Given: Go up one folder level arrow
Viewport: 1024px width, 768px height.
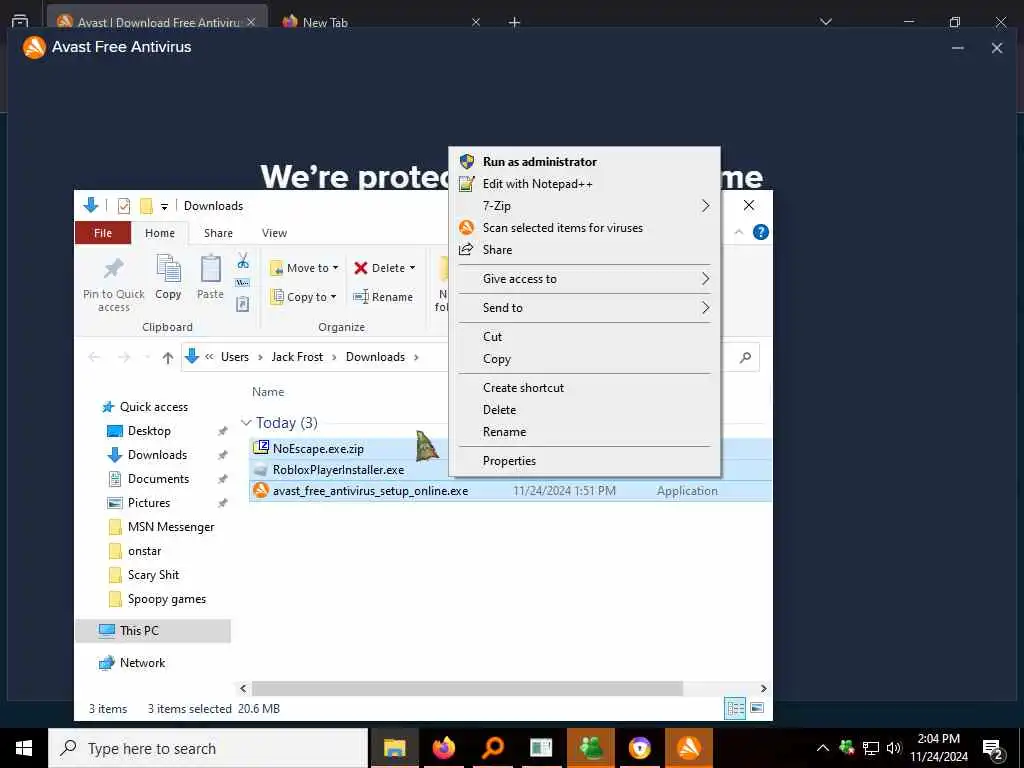Looking at the screenshot, I should click(x=168, y=357).
